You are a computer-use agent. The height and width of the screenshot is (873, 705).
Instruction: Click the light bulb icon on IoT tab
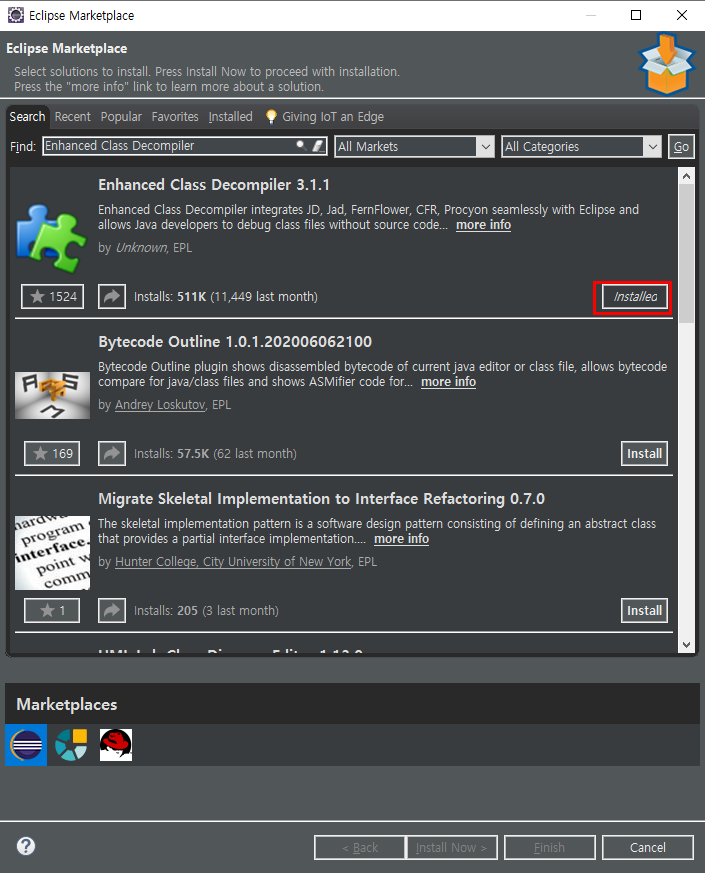click(271, 116)
